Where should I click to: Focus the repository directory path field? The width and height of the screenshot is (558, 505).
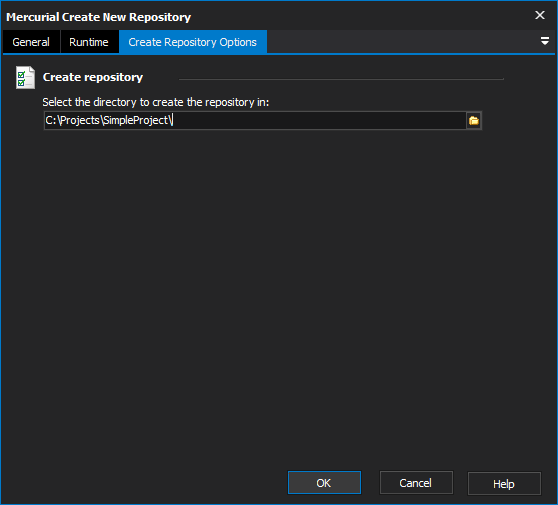(255, 121)
